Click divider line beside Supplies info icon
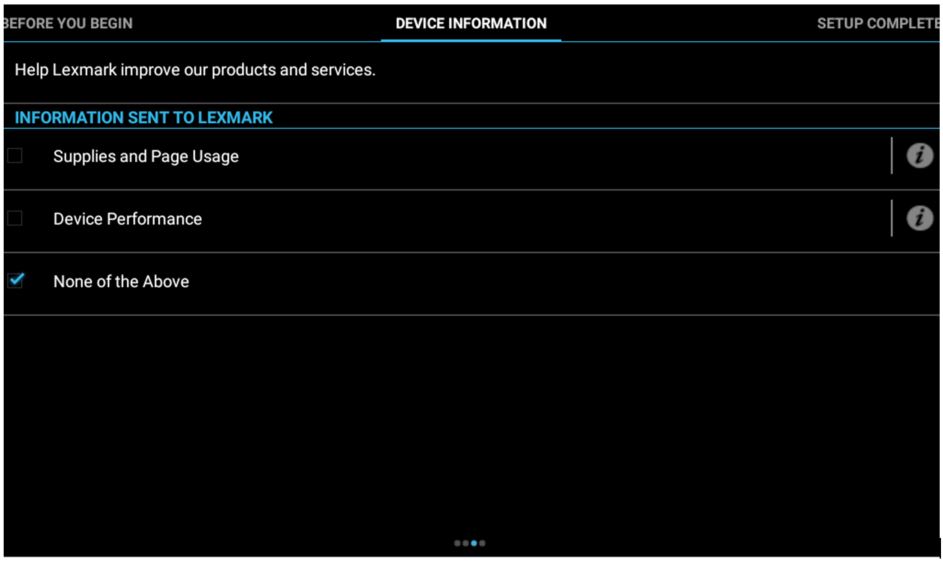This screenshot has width=943, height=563. (891, 156)
